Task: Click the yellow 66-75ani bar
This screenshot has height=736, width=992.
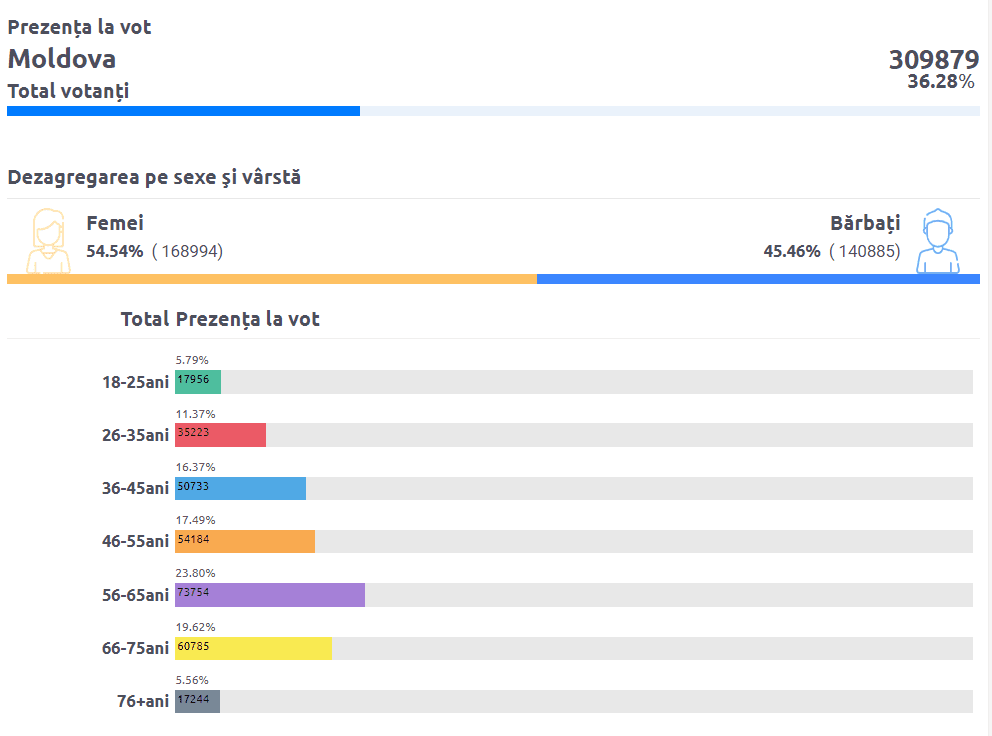Action: pos(253,648)
